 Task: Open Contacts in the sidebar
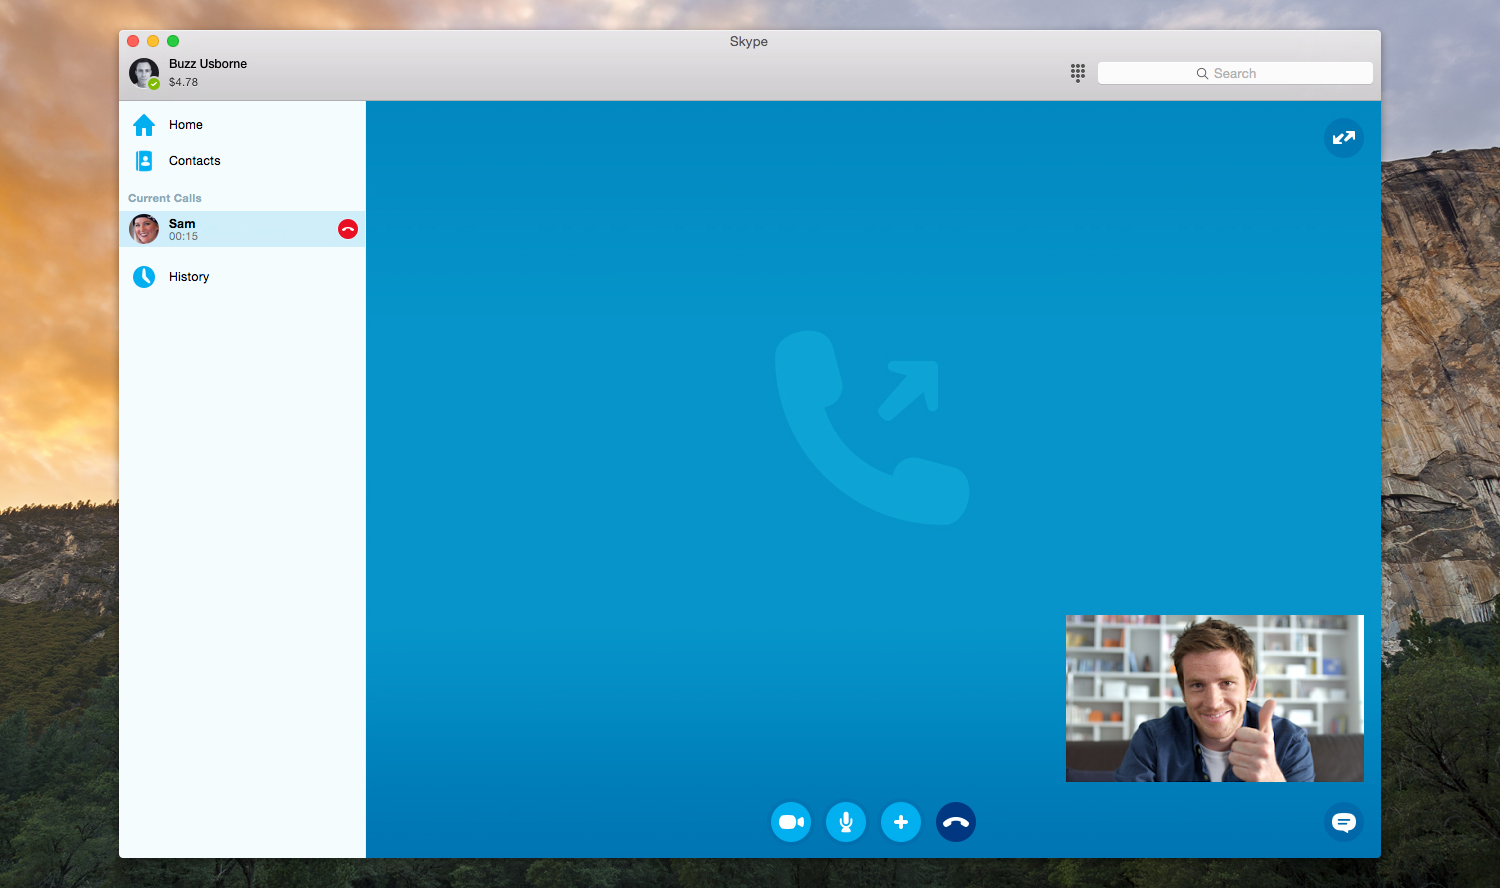tap(194, 161)
